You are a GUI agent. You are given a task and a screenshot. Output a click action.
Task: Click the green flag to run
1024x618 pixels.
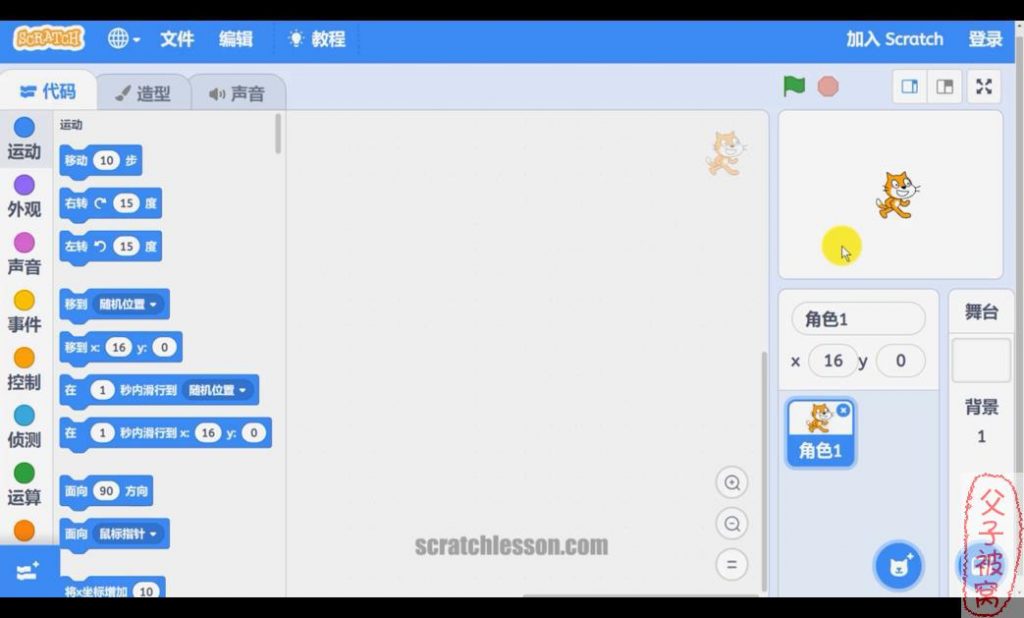(x=794, y=87)
